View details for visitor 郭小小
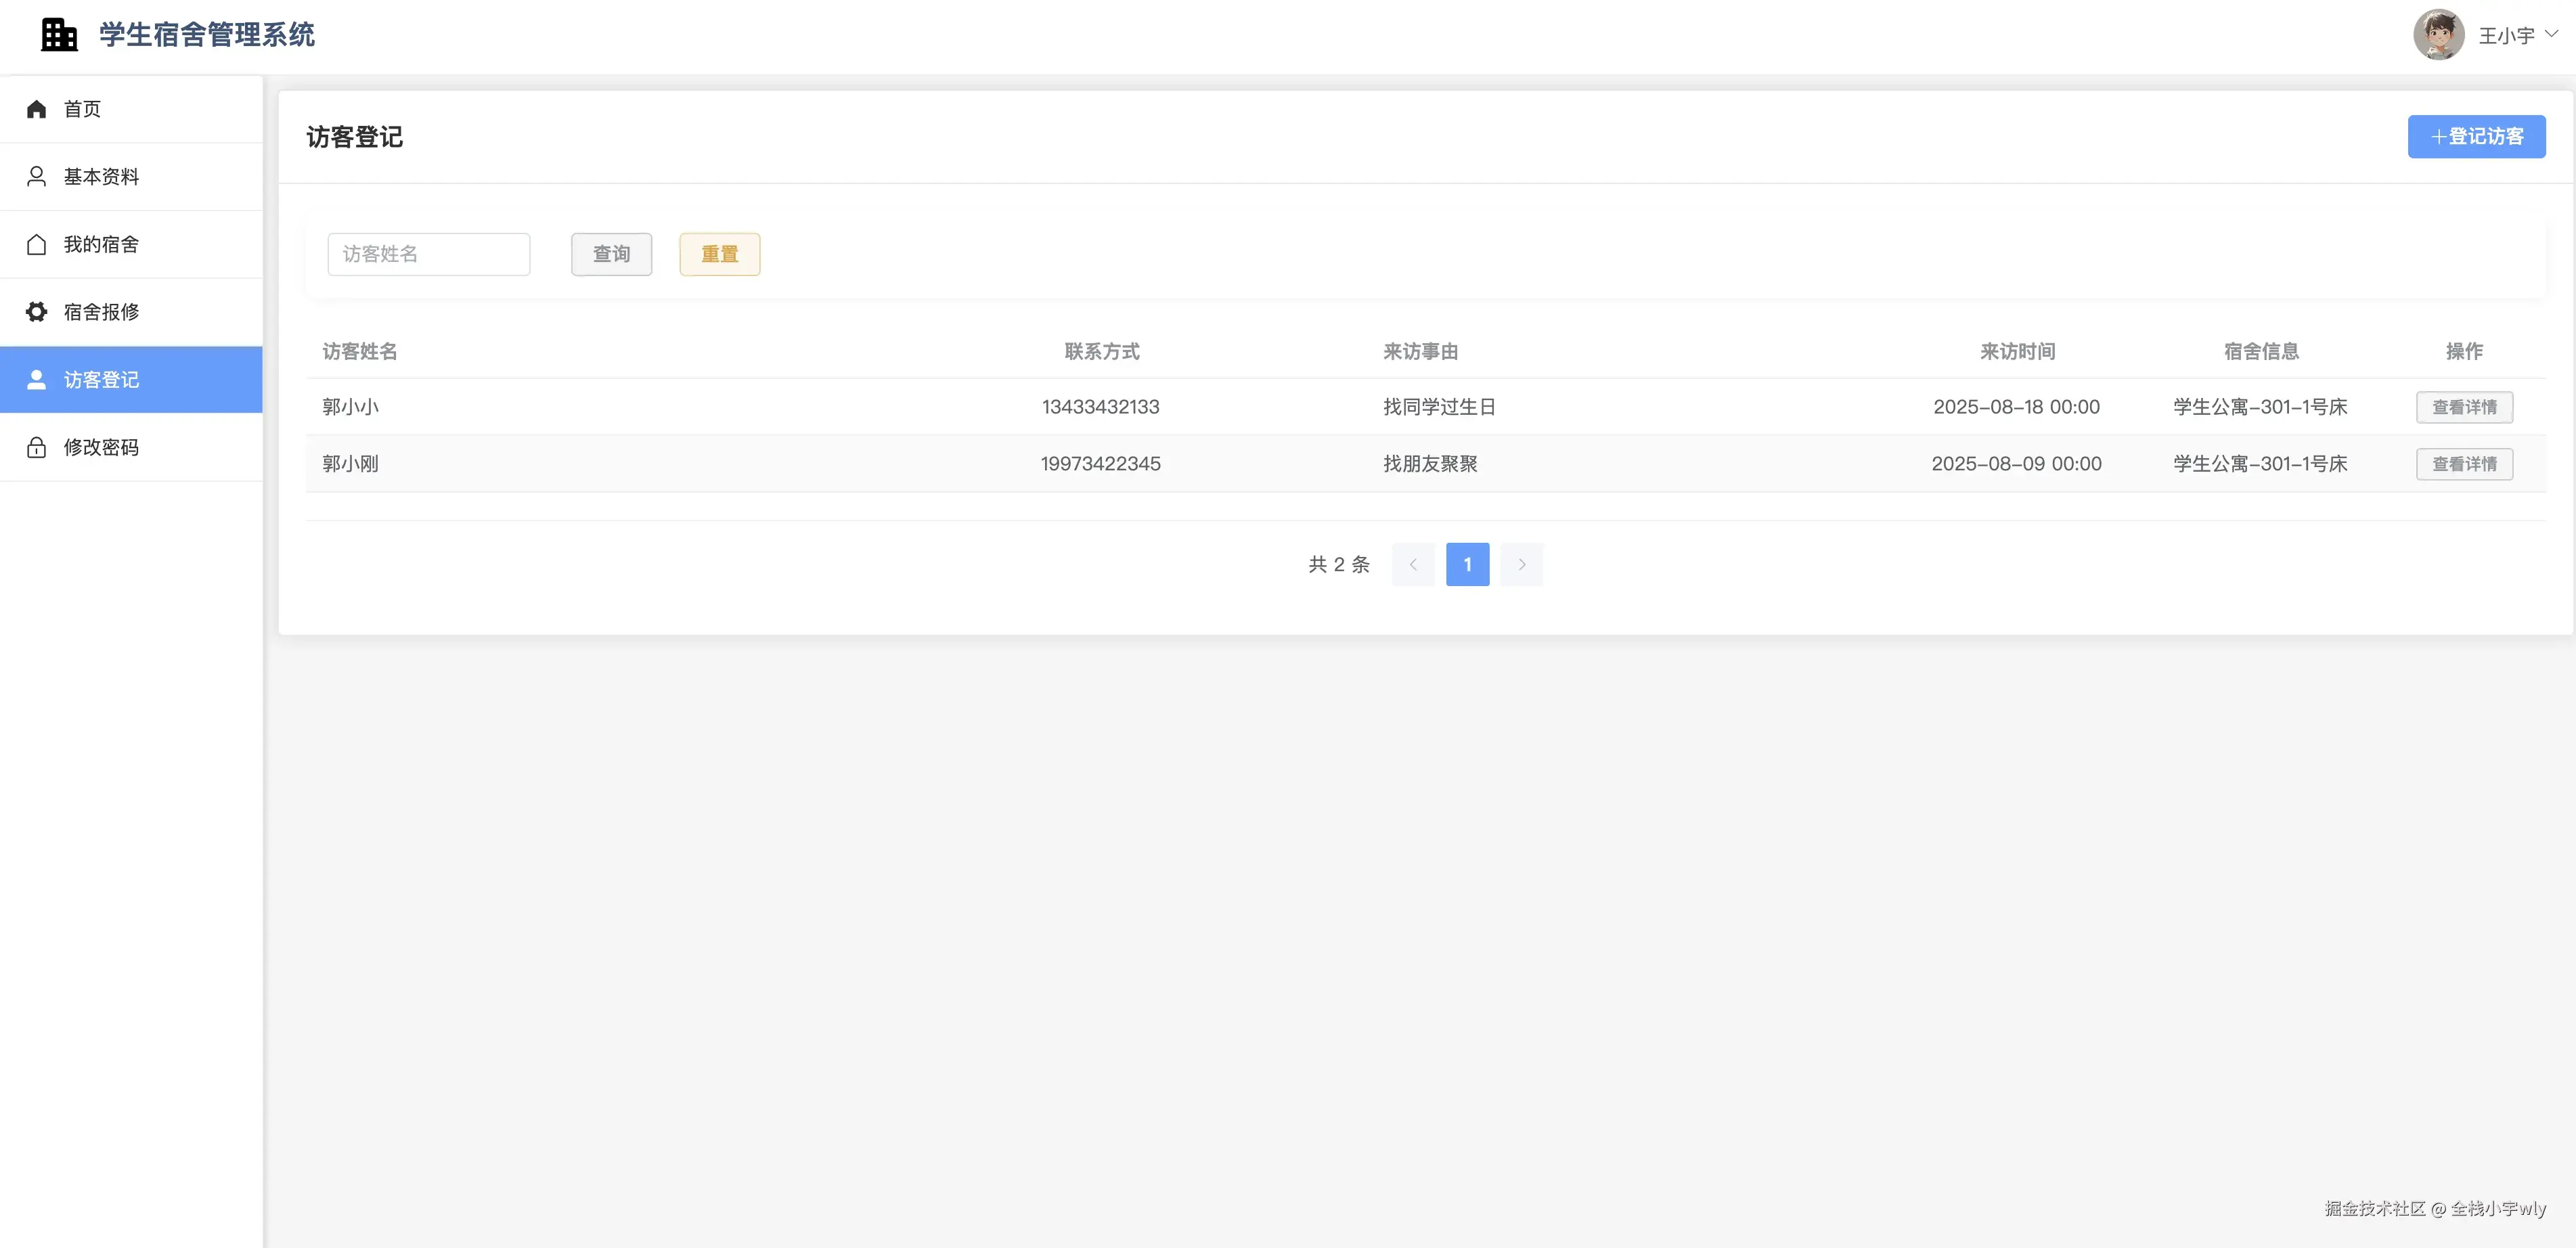Viewport: 2576px width, 1248px height. click(2464, 407)
